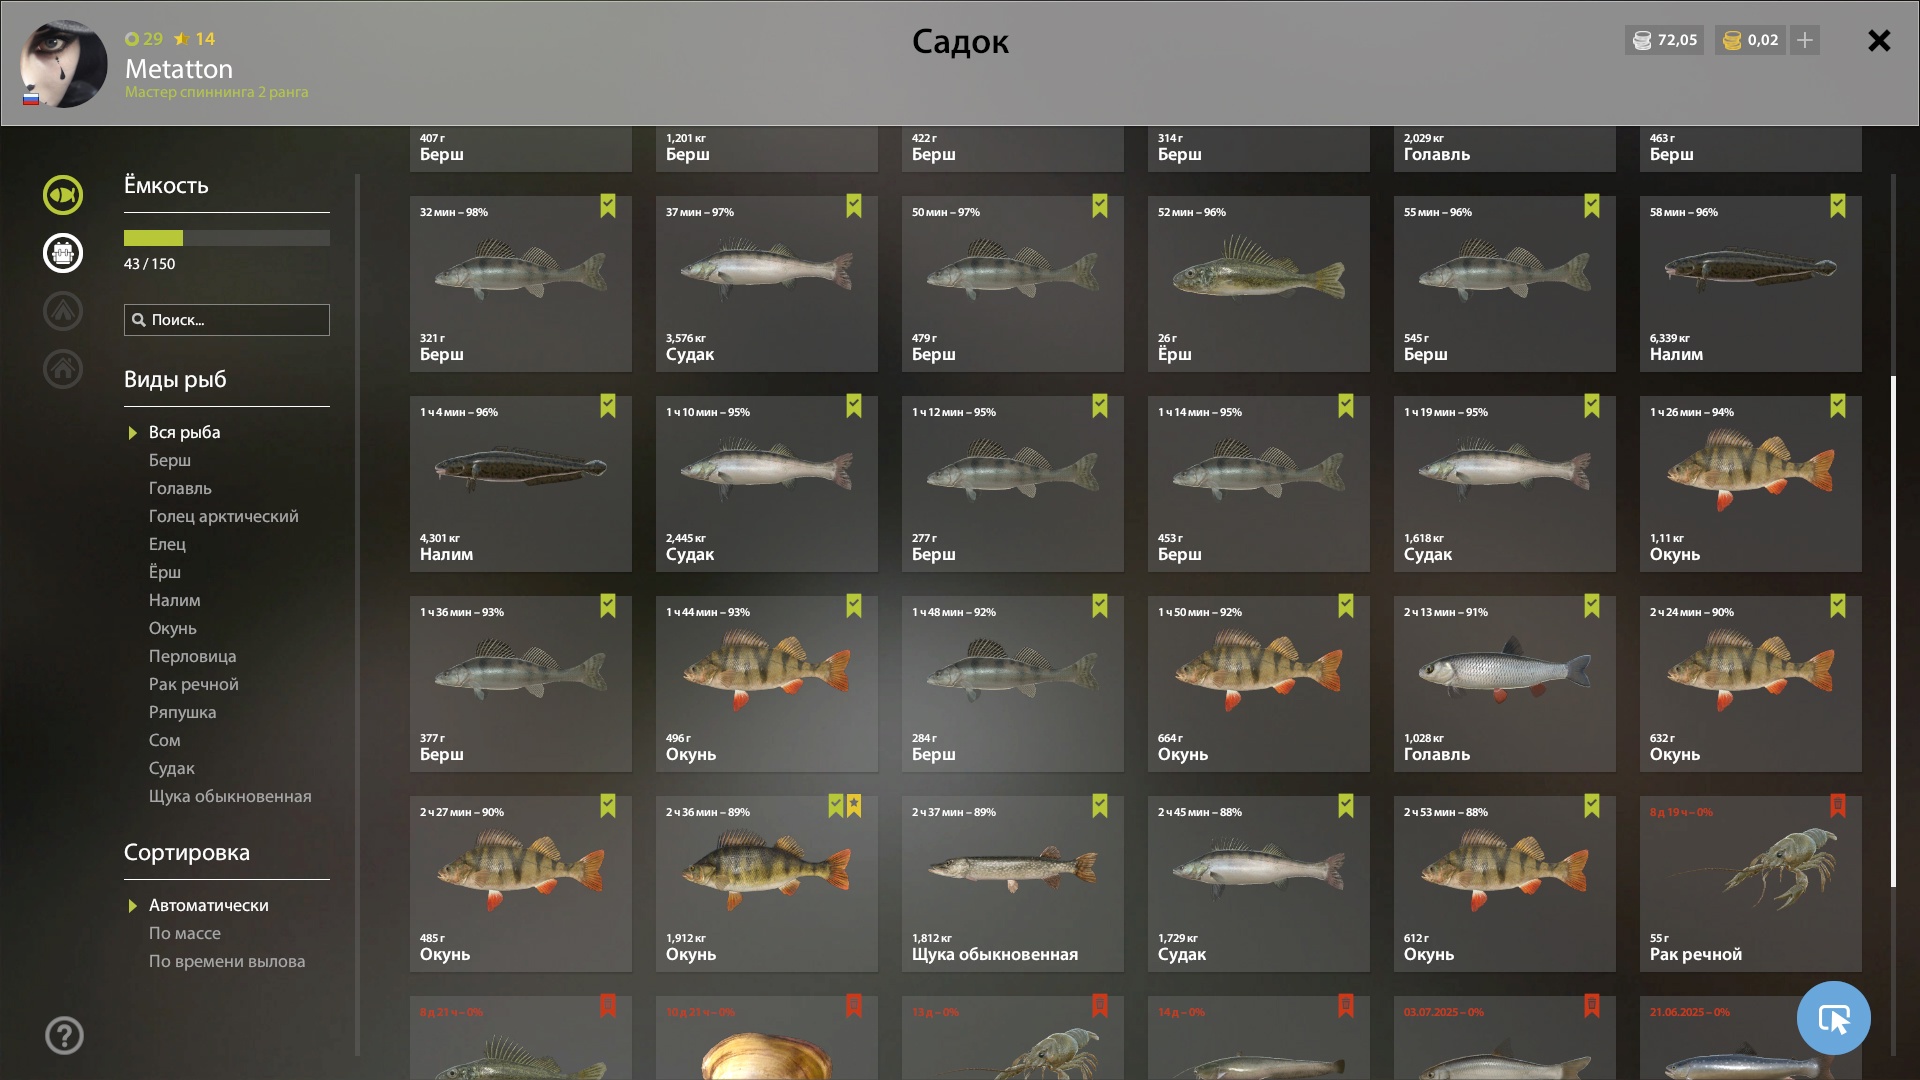This screenshot has height=1080, width=1920.
Task: Click the gold star trophy marker on 1,912 kg Окунь
Action: point(854,806)
